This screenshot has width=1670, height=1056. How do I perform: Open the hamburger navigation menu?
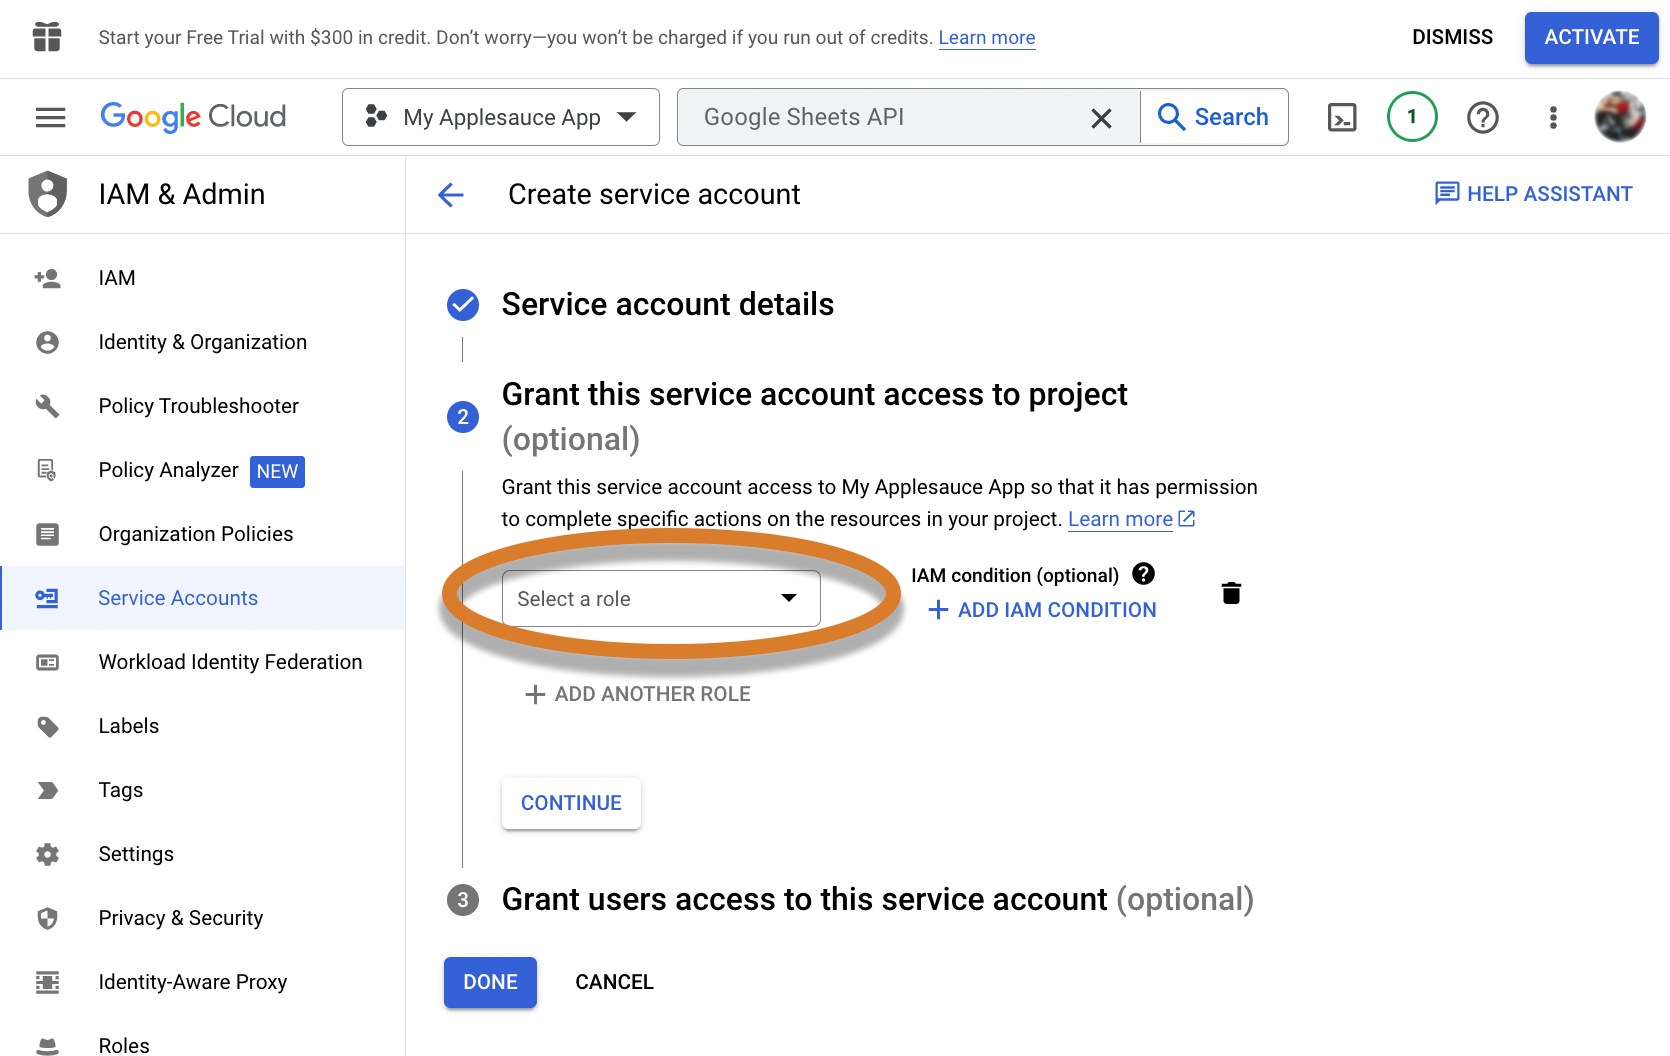pyautogui.click(x=50, y=118)
